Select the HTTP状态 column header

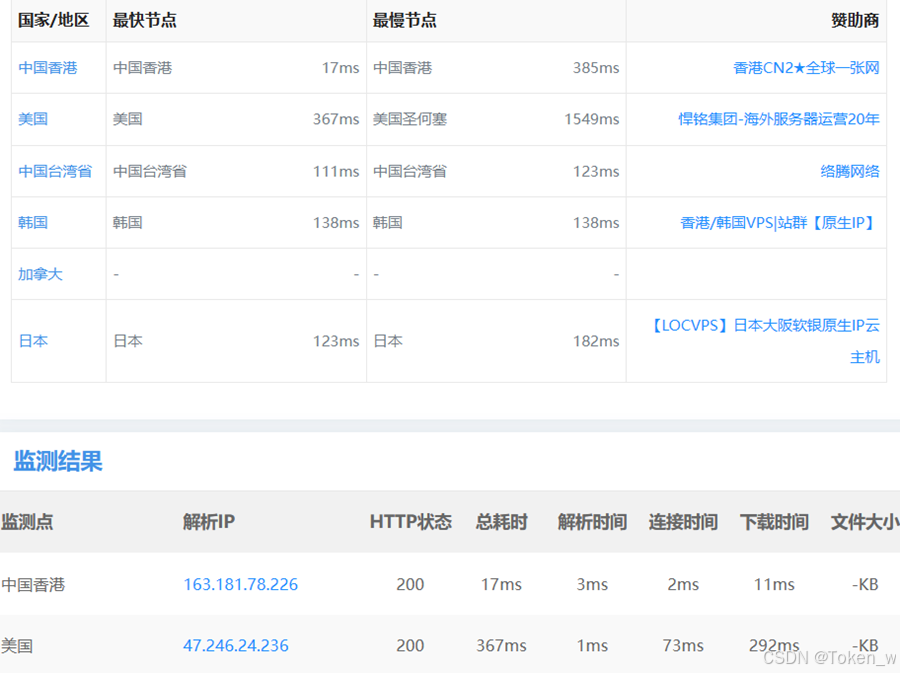(411, 522)
